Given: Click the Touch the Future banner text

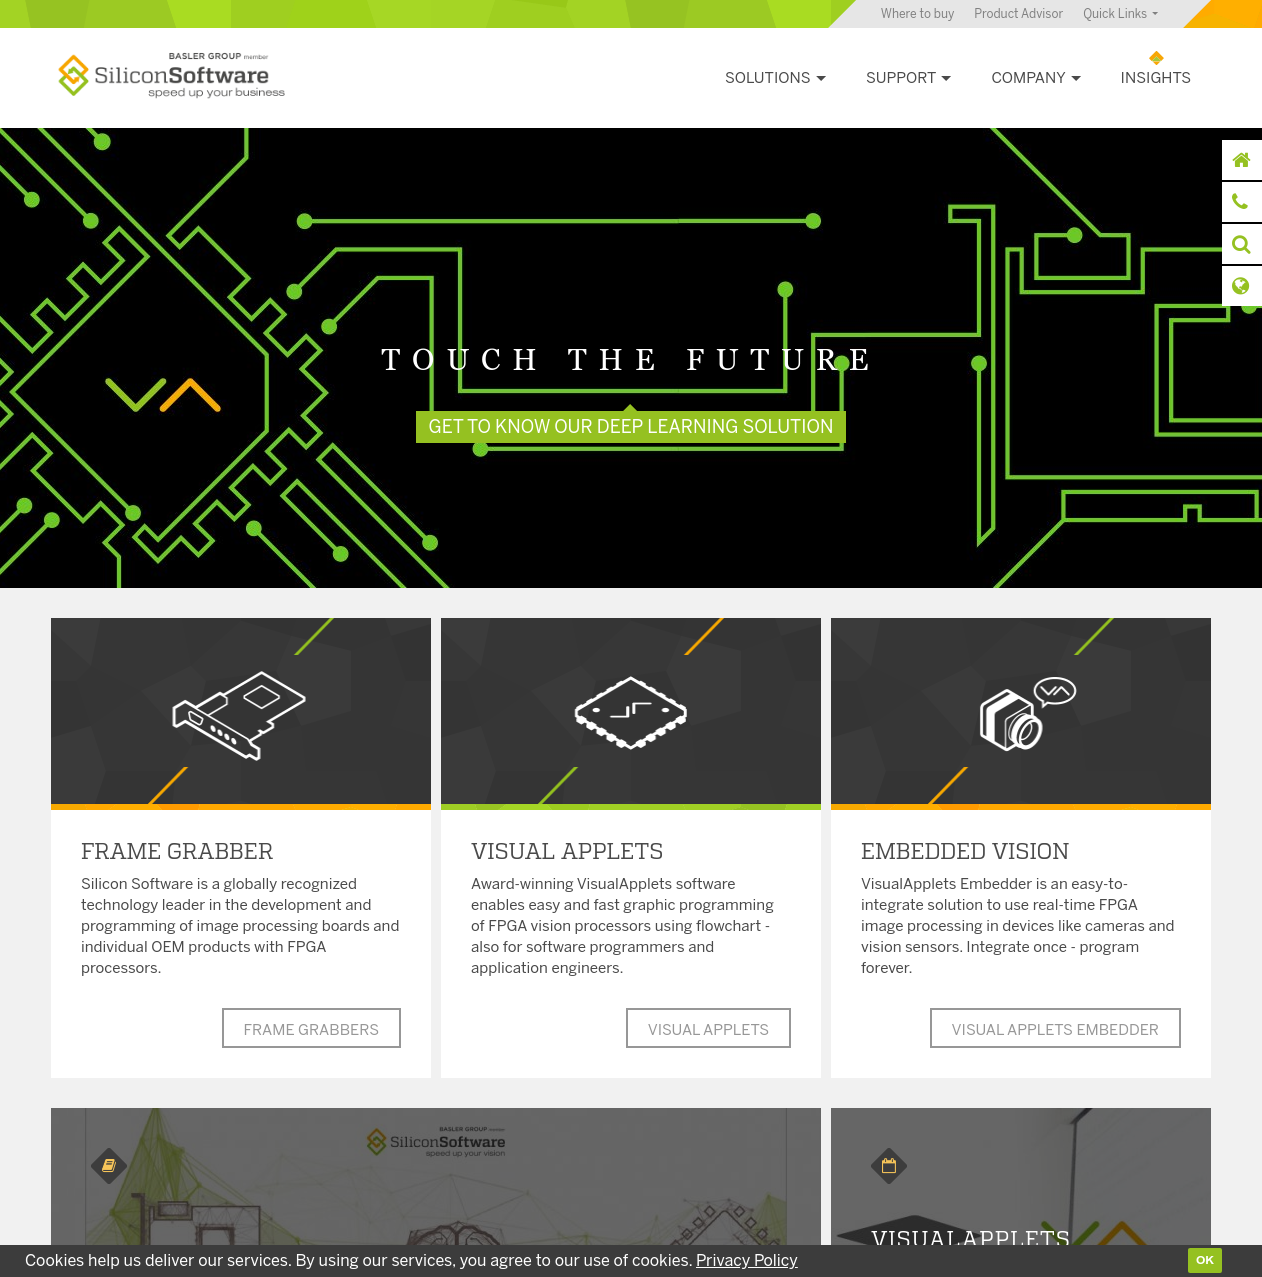Looking at the screenshot, I should point(628,360).
